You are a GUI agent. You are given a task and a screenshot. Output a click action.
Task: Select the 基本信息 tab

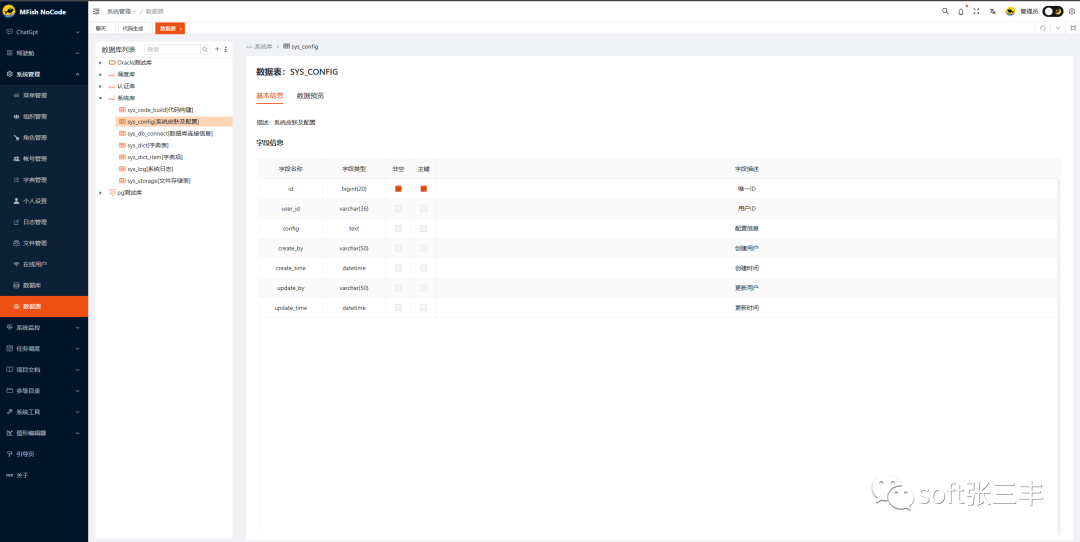(x=269, y=96)
